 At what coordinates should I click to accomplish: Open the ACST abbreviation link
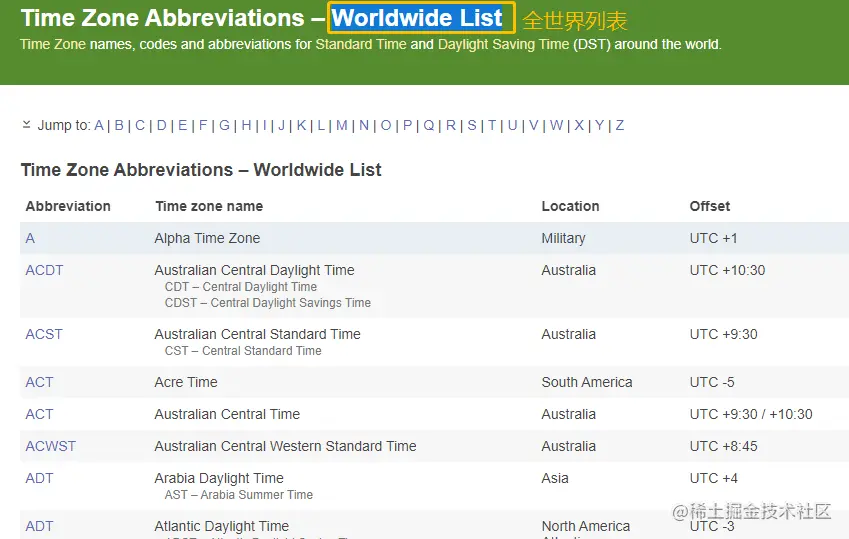tap(44, 334)
